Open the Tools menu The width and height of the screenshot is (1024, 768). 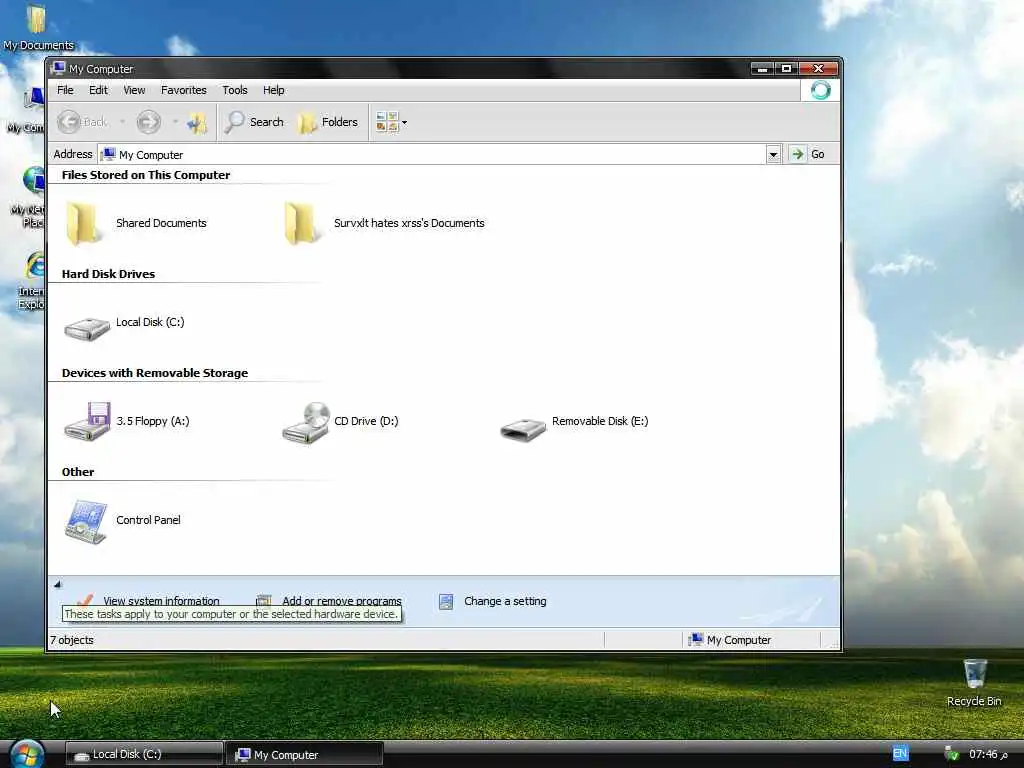pos(234,90)
